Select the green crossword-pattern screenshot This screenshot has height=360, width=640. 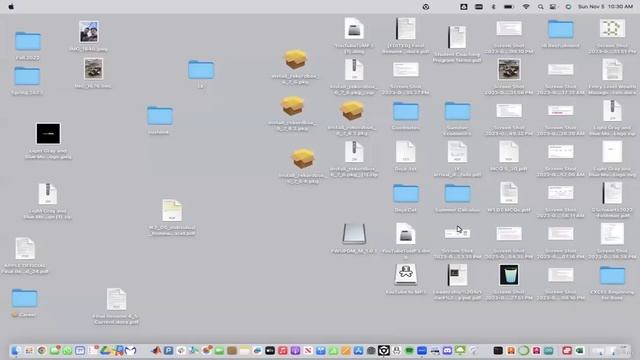612,29
